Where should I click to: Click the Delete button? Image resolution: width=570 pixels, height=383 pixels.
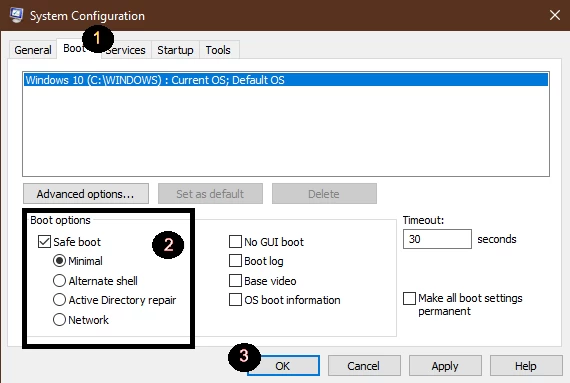tap(324, 194)
